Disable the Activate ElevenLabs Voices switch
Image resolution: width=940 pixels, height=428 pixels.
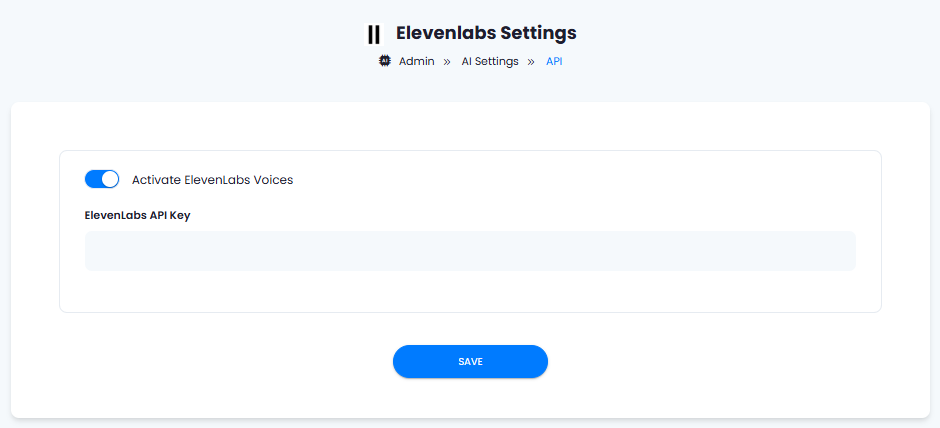pos(102,179)
